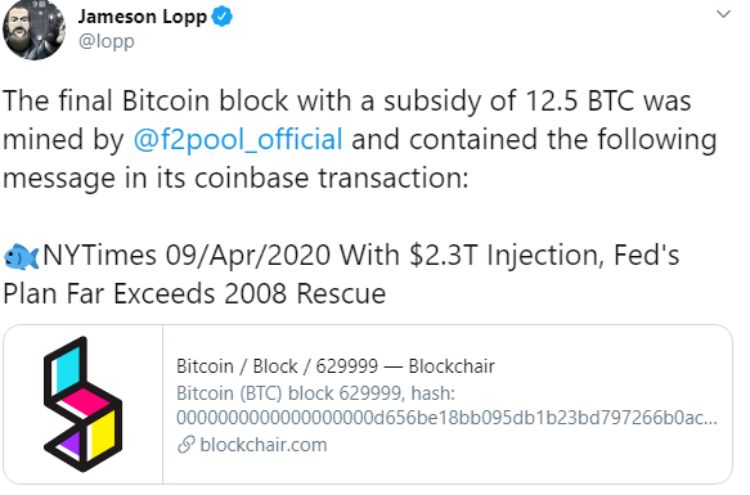Viewport: 750px width, 495px height.
Task: Click the blue verified badge
Action: [x=223, y=17]
